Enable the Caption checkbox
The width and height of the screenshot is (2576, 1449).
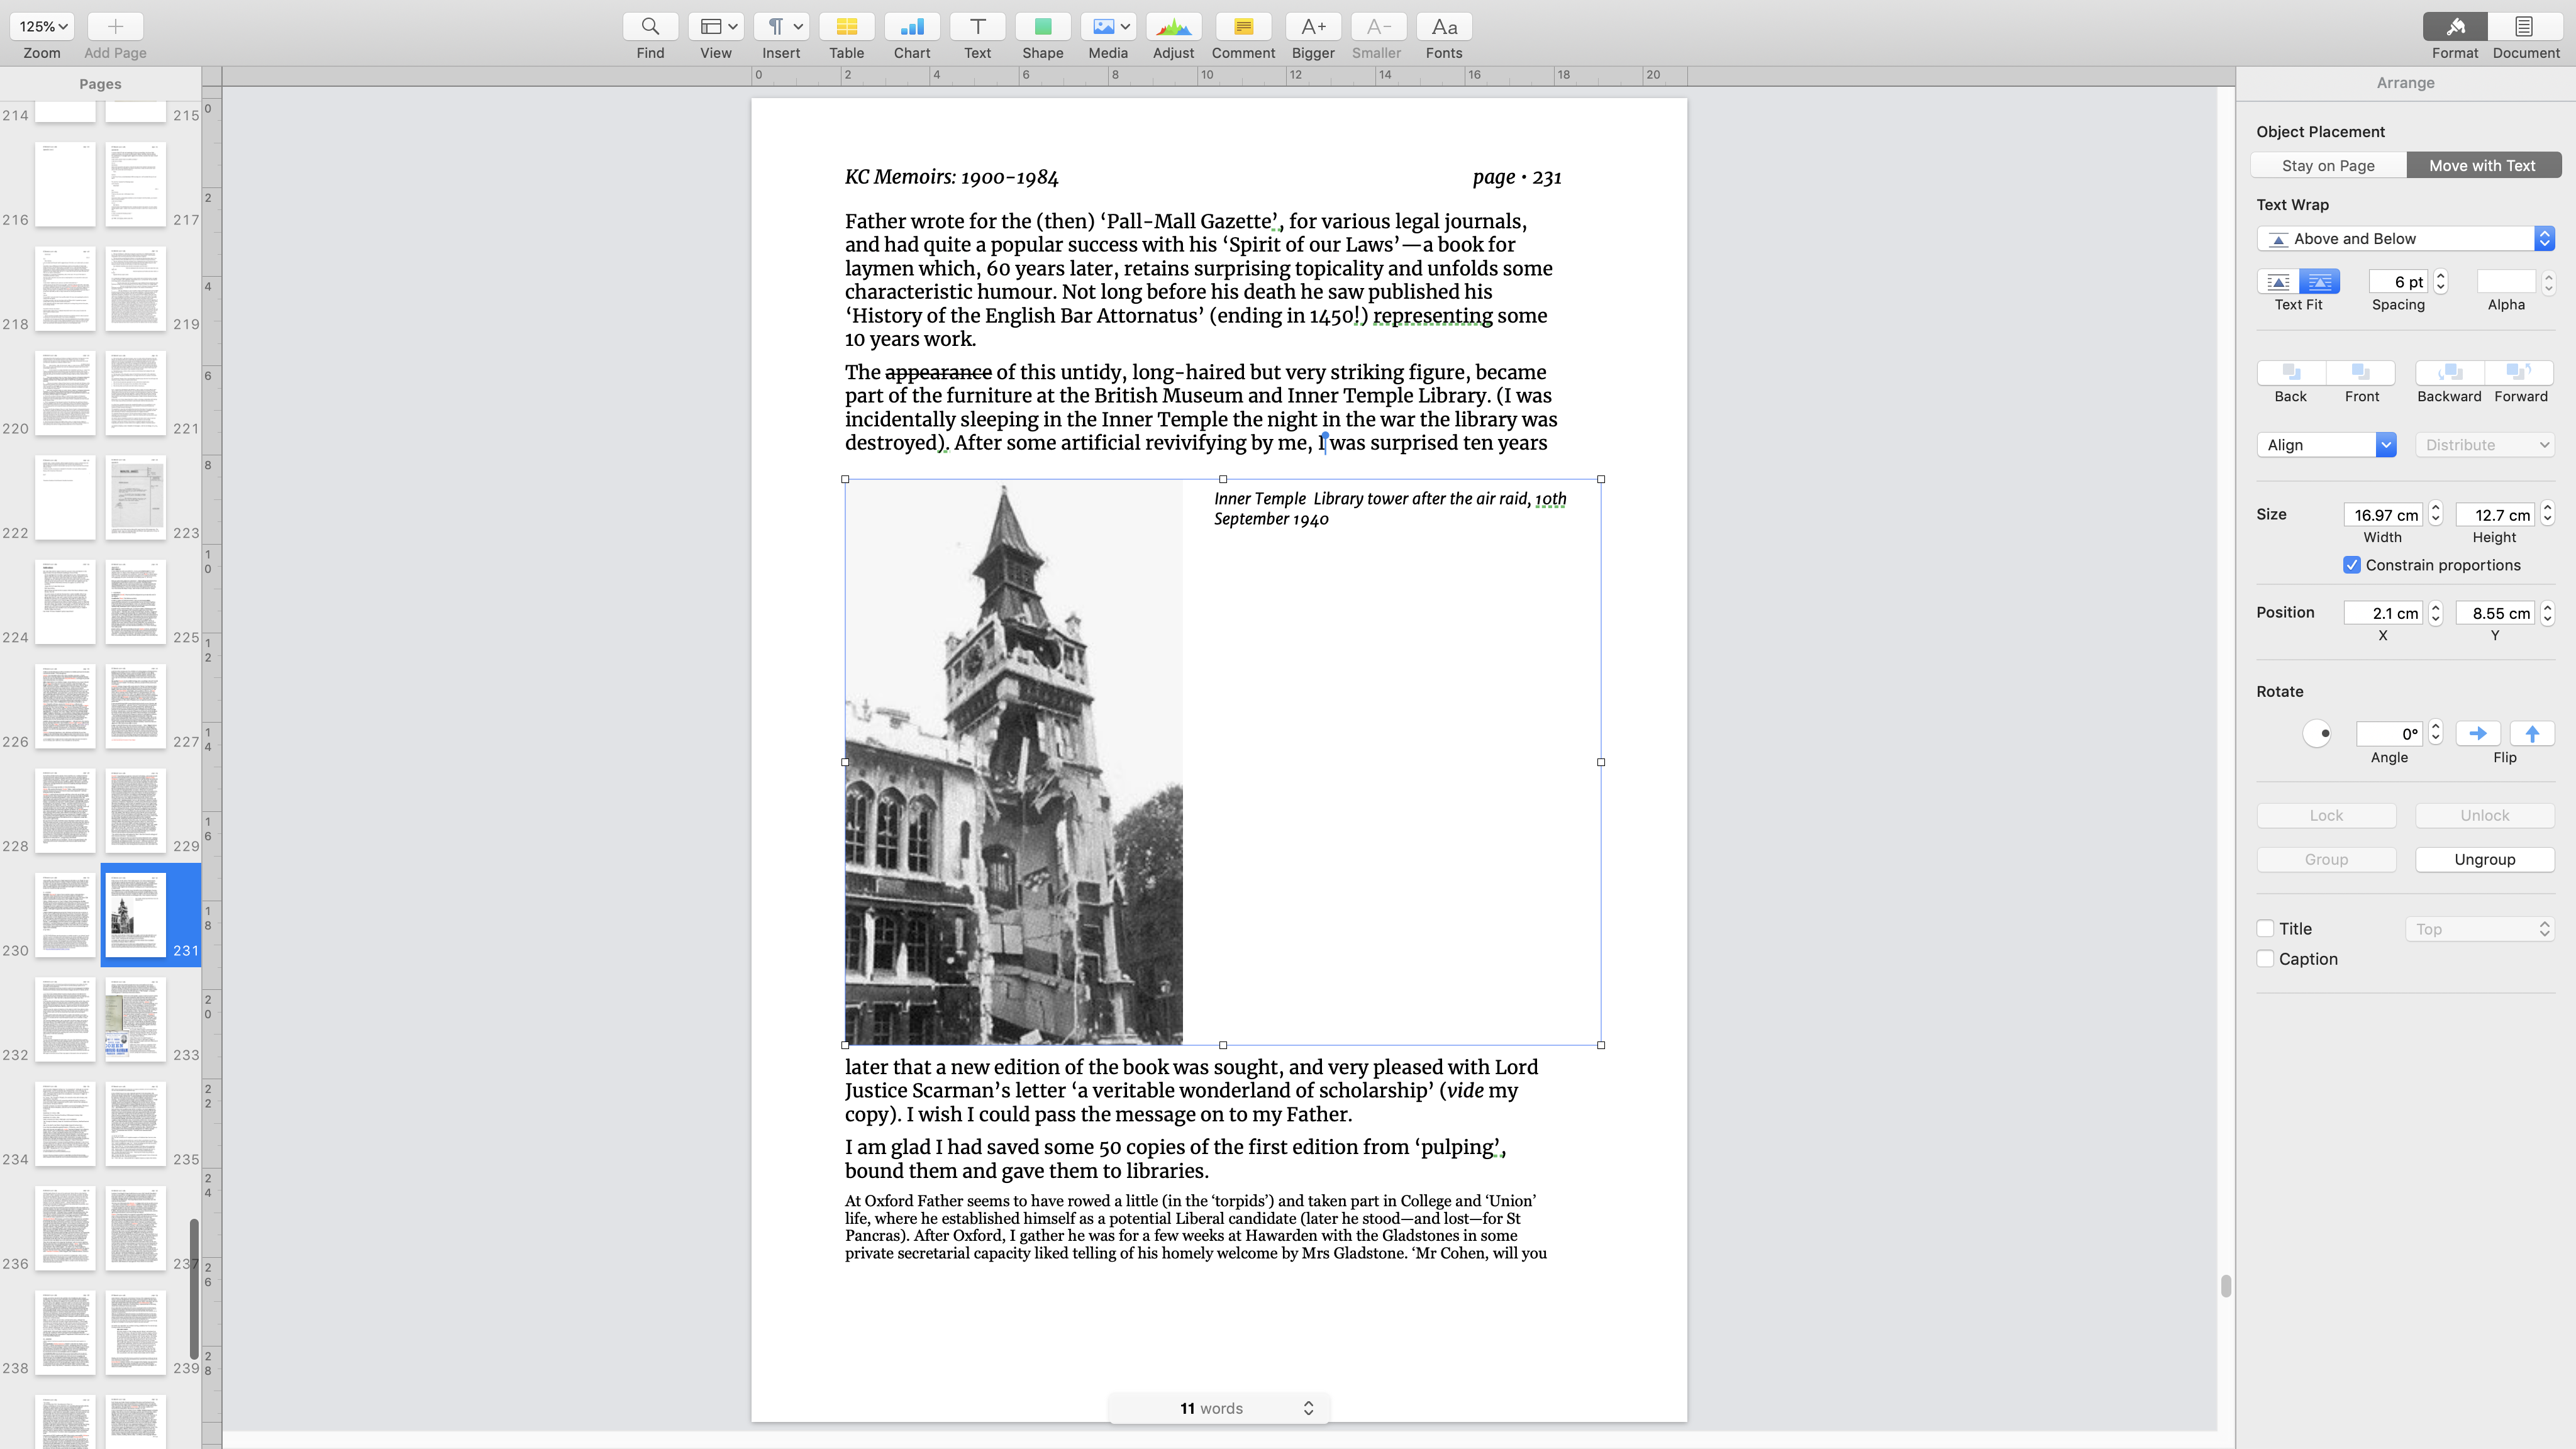(x=2266, y=958)
